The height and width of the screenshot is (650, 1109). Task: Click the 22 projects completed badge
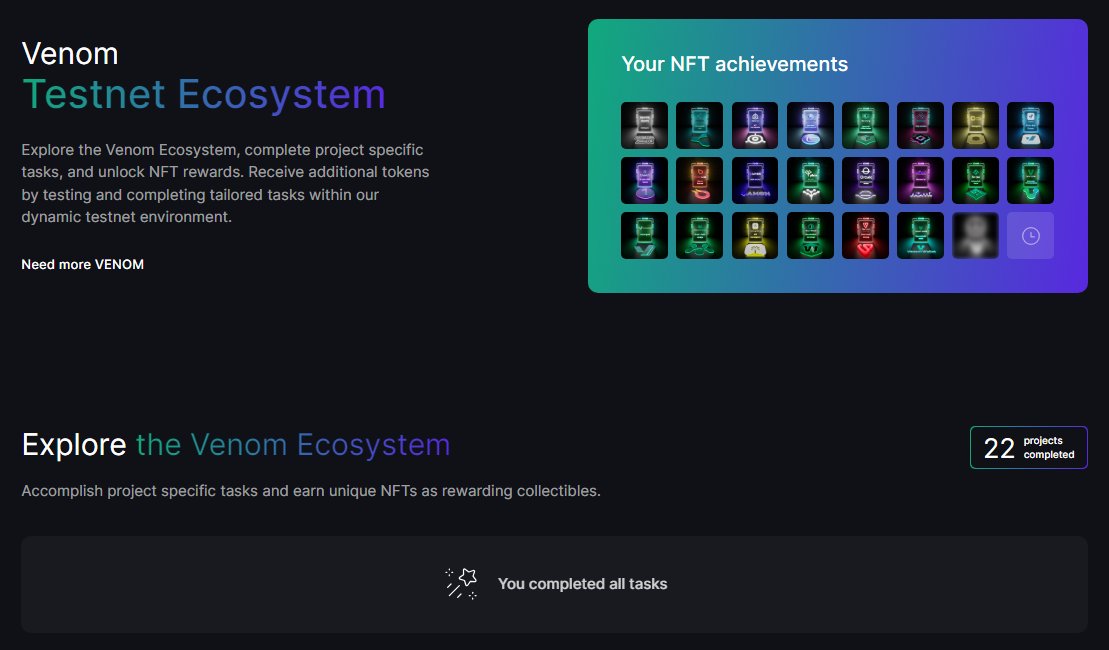[x=1028, y=448]
